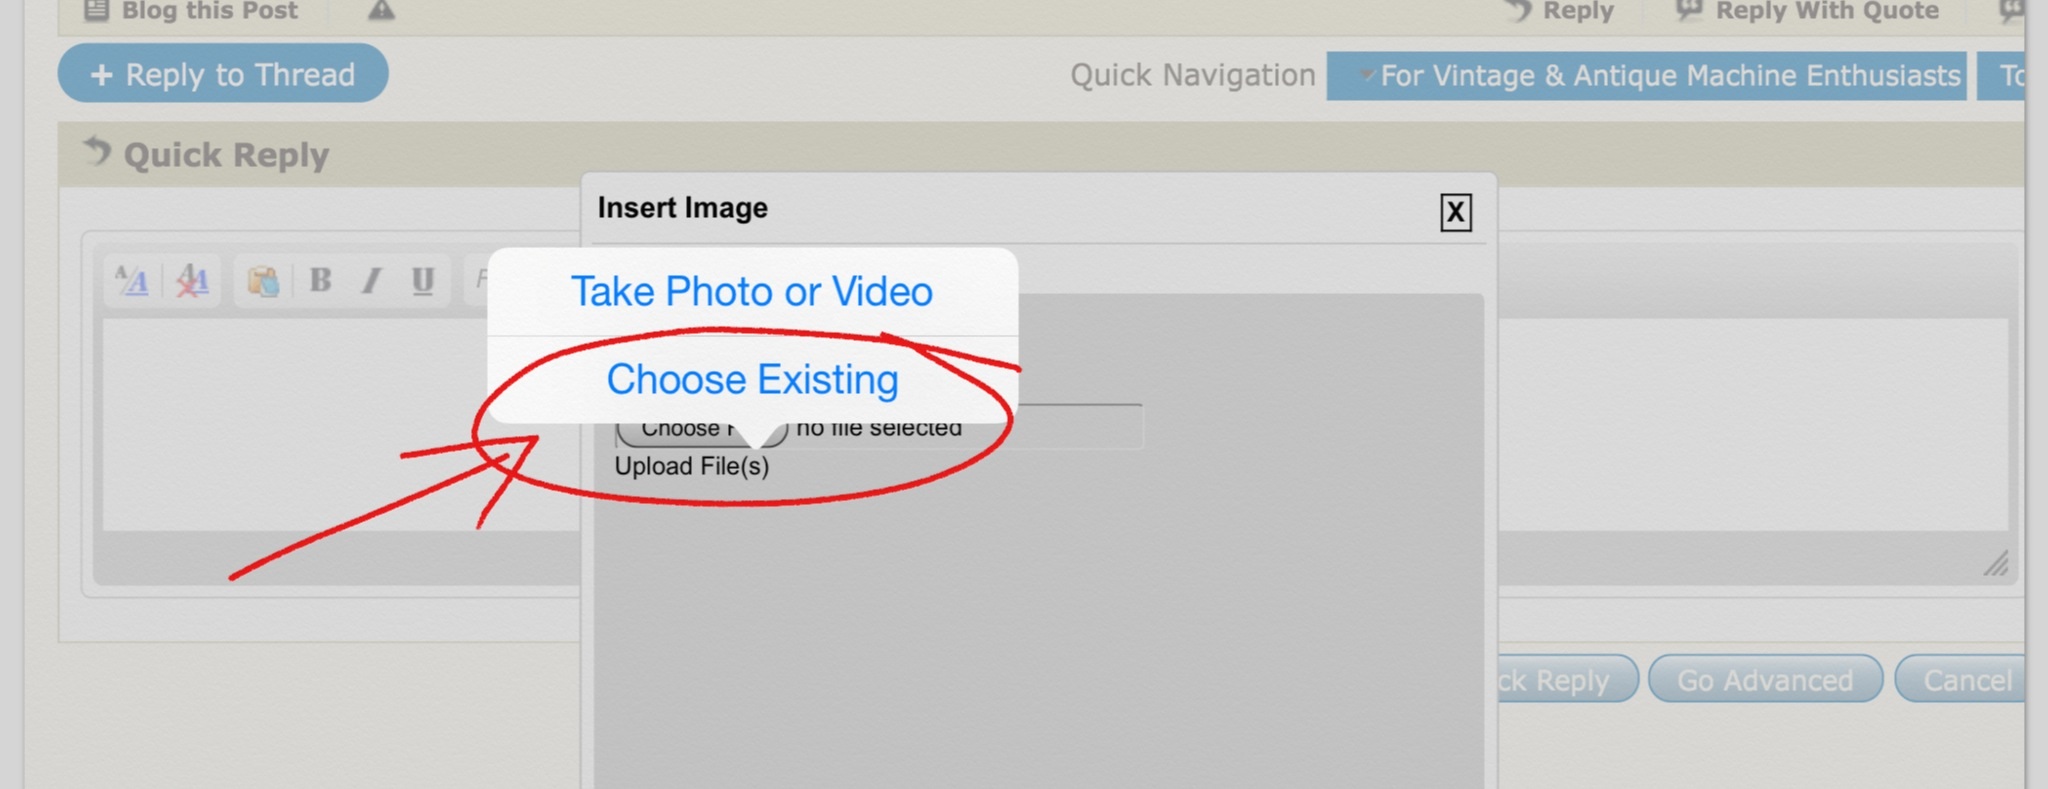The height and width of the screenshot is (789, 2048).
Task: Click the Quick Reply header arrow icon
Action: 97,152
